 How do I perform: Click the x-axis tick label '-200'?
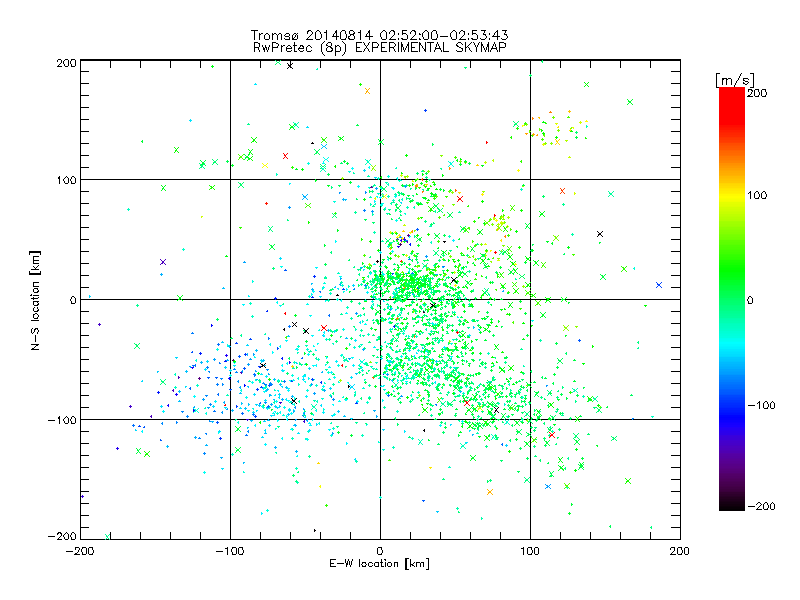80,552
